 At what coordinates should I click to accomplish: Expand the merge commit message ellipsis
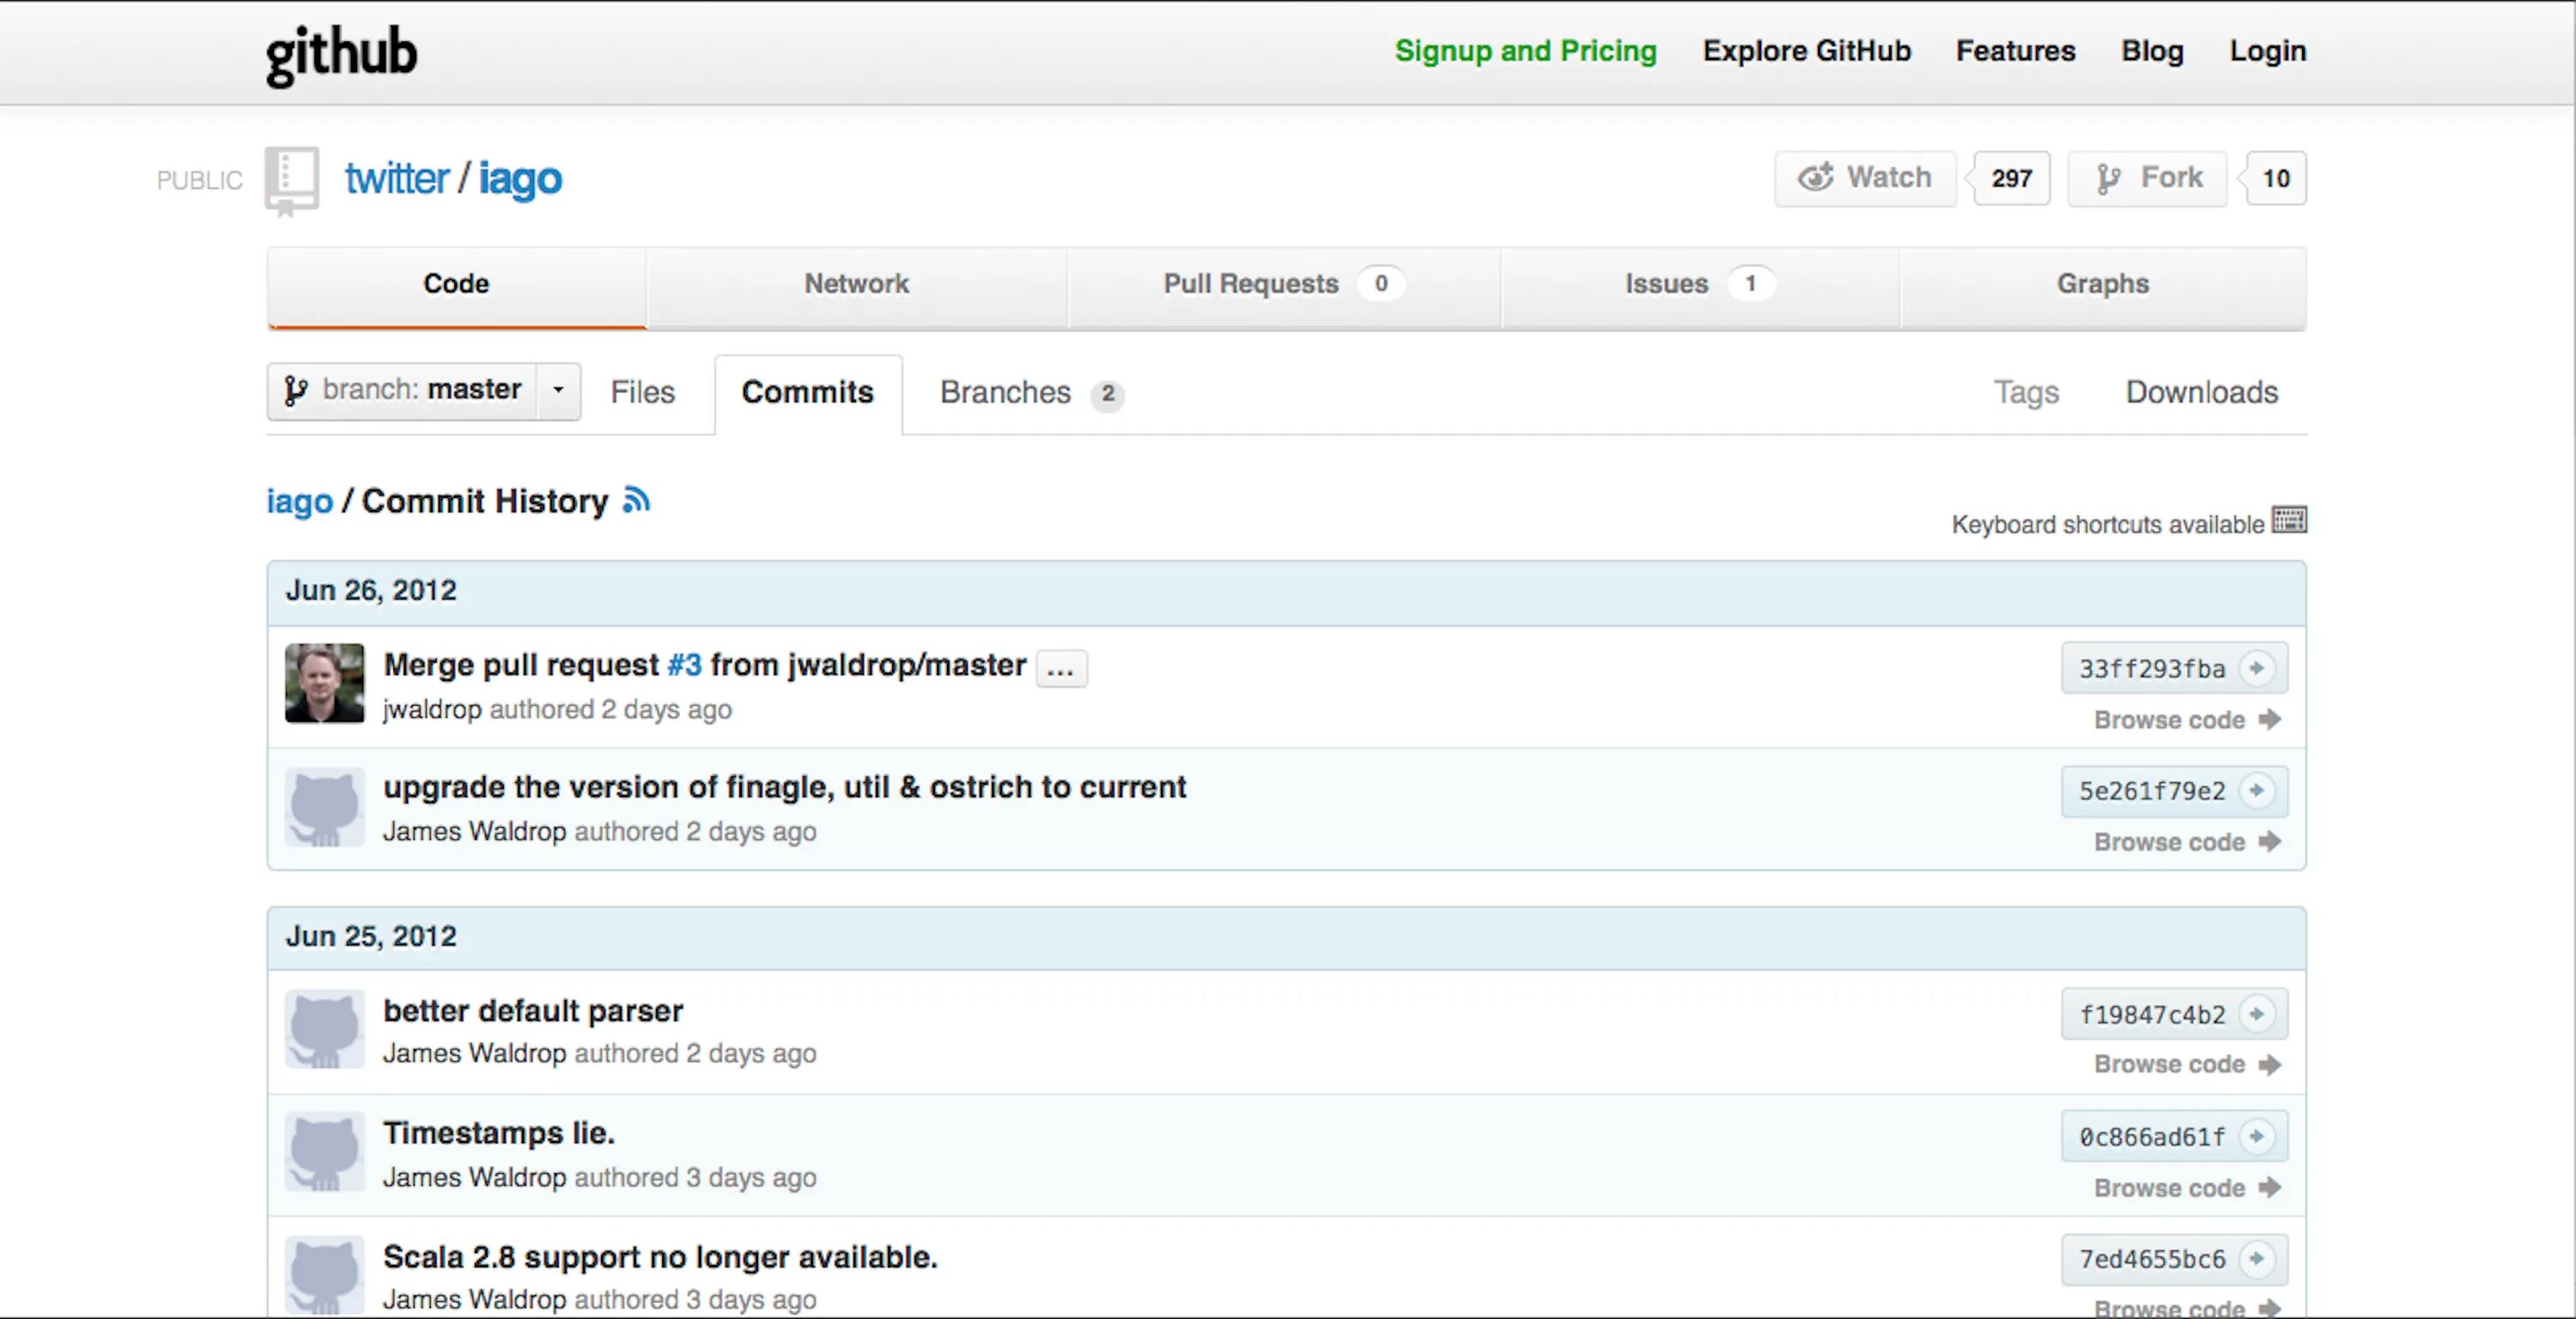click(x=1060, y=668)
